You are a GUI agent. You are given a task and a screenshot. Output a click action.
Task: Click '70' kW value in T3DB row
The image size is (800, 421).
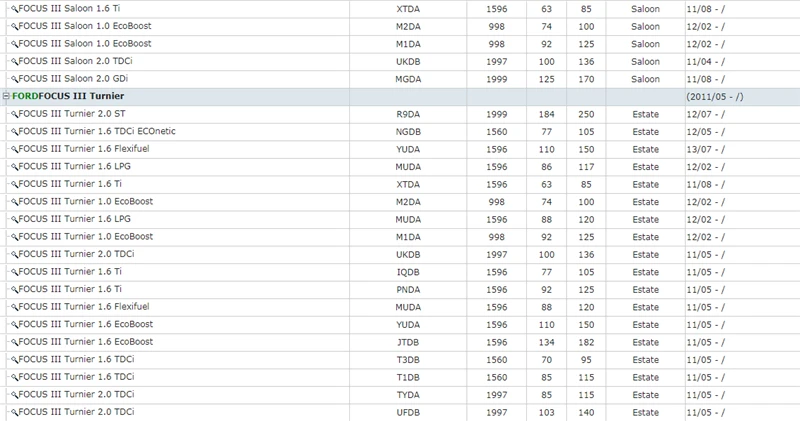[546, 360]
